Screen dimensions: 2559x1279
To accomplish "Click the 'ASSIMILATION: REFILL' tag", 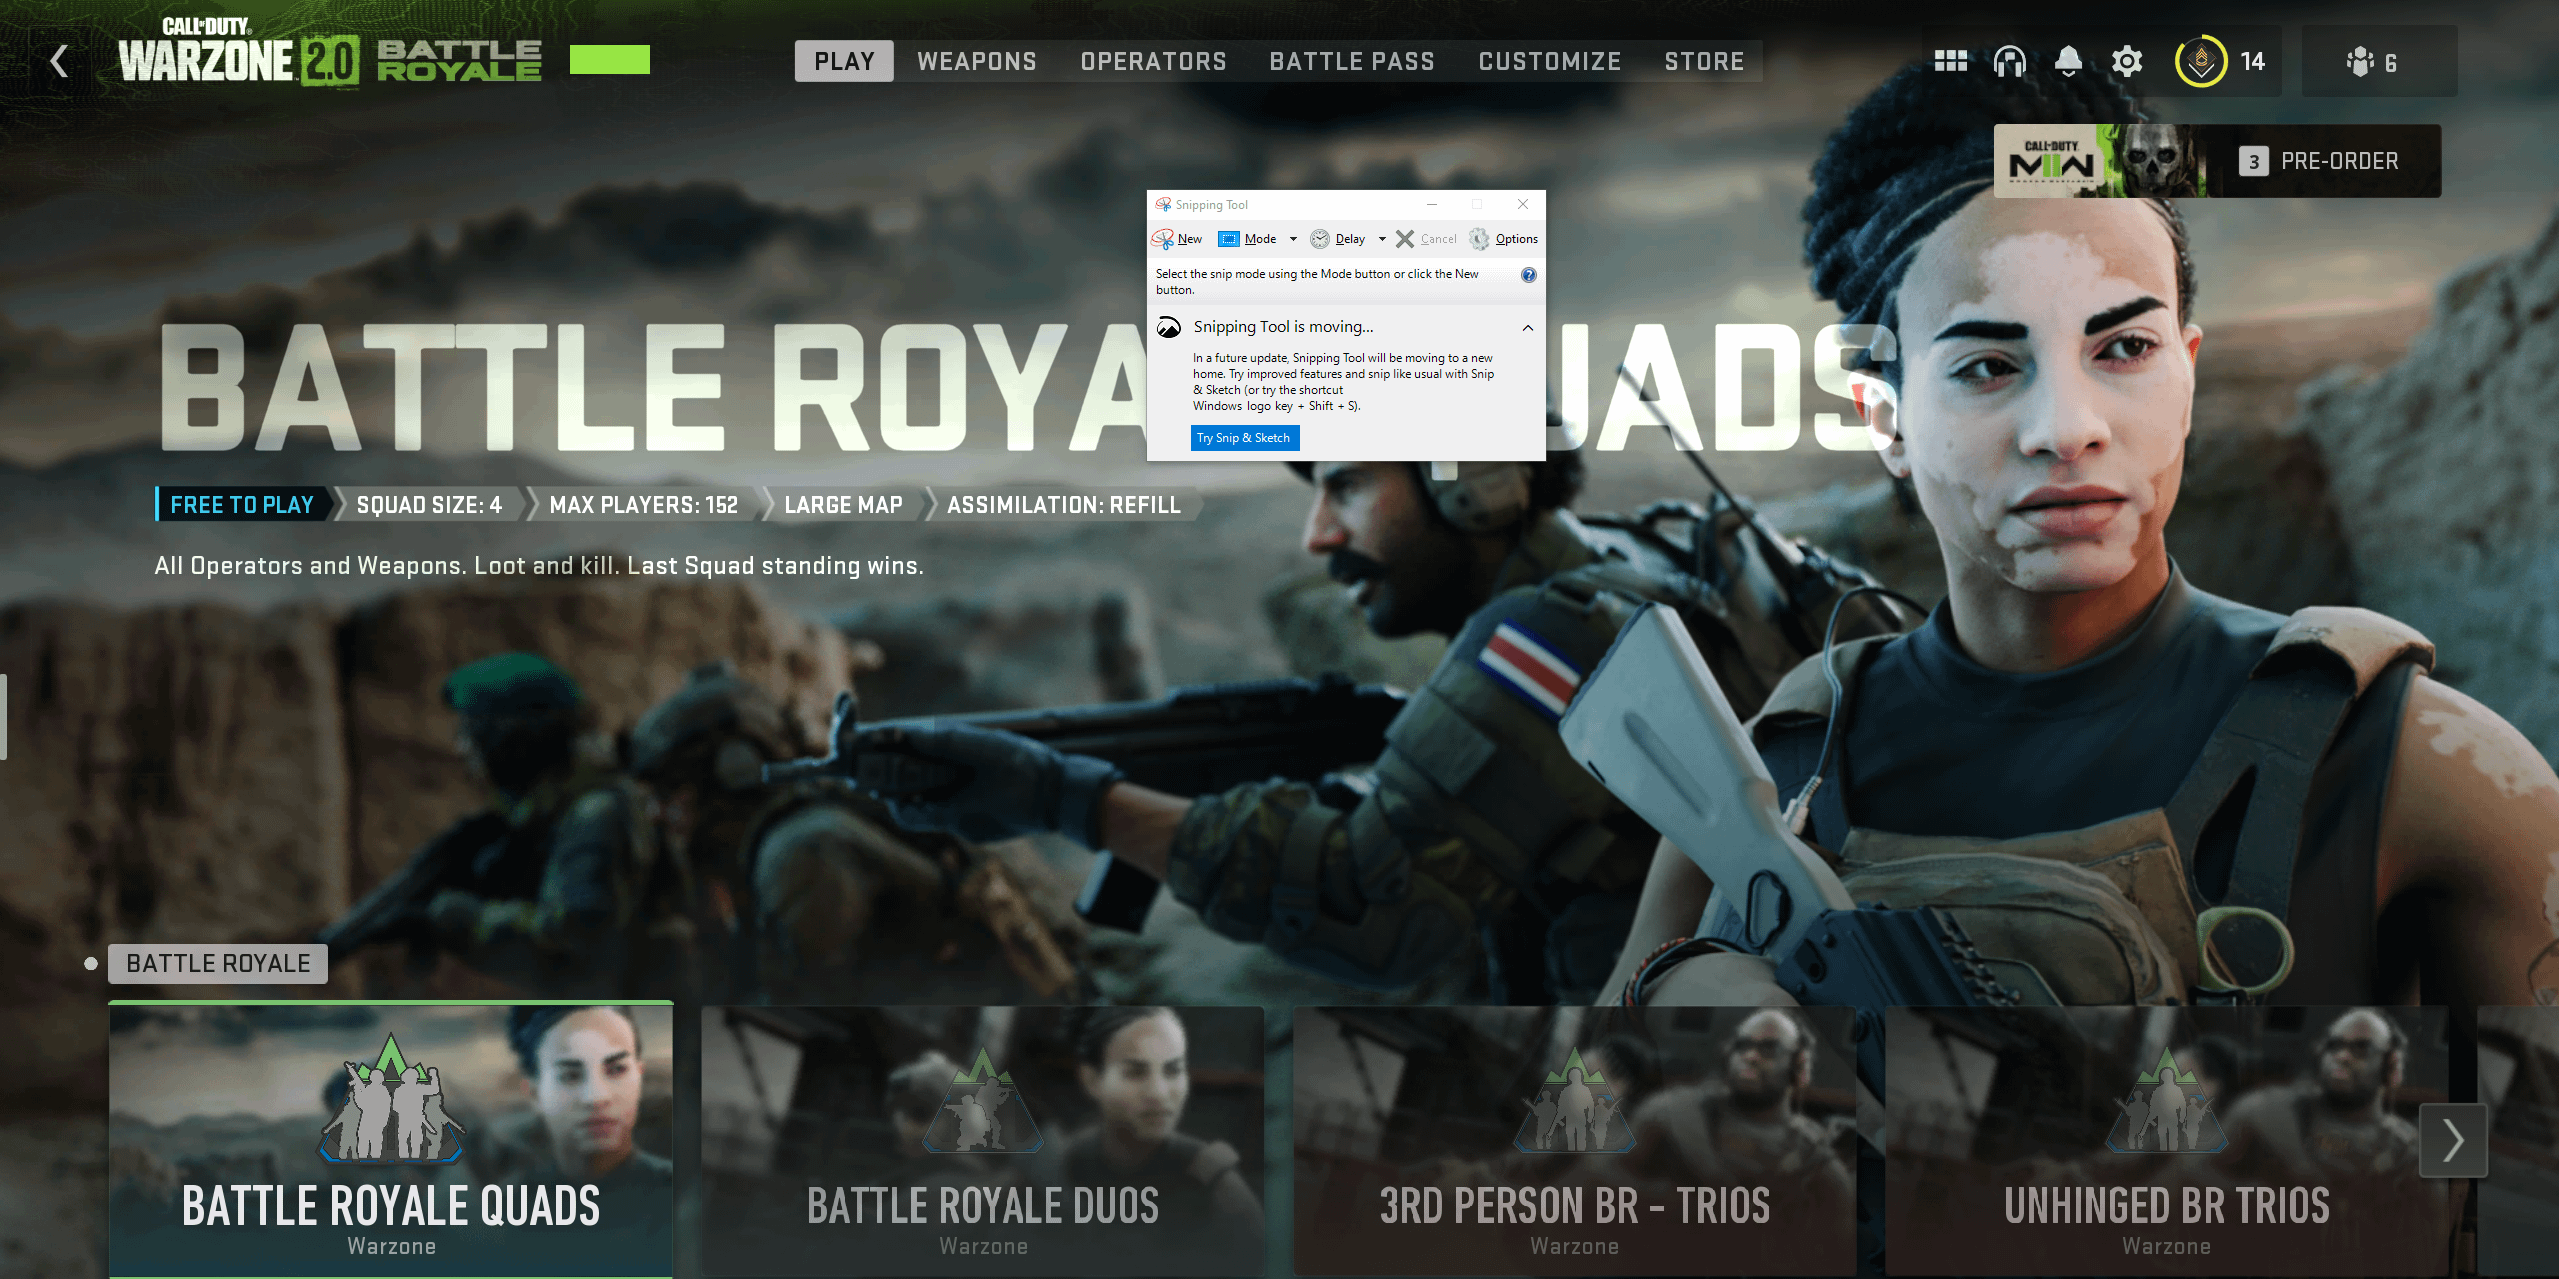I will point(1064,505).
